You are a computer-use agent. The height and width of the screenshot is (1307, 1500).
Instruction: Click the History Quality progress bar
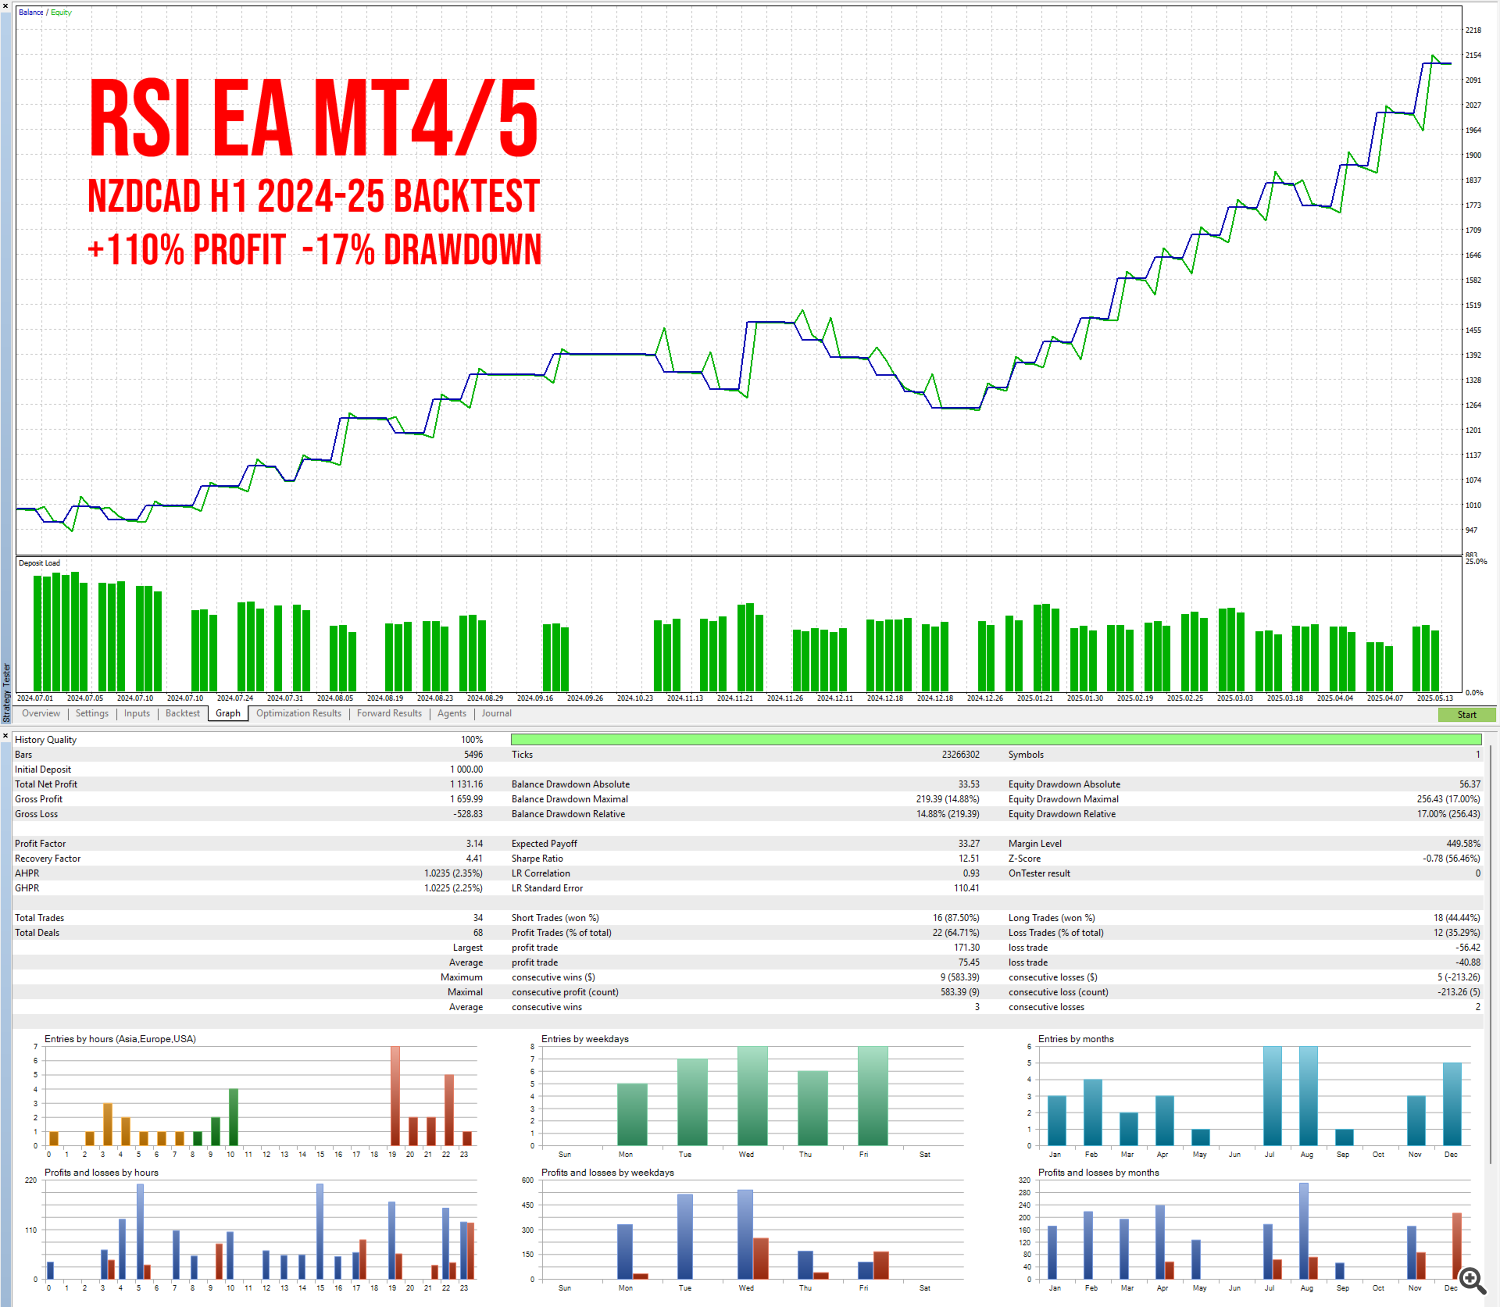pos(996,740)
